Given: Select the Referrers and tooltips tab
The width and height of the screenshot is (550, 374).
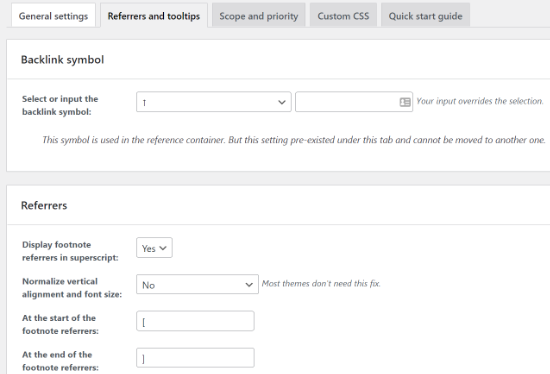Looking at the screenshot, I should click(154, 16).
